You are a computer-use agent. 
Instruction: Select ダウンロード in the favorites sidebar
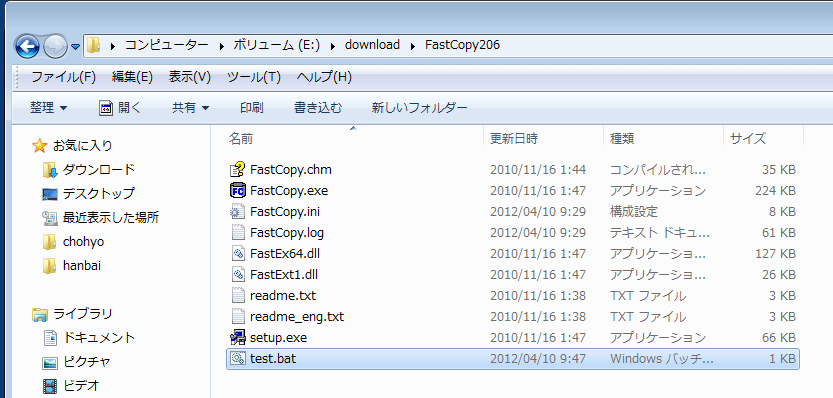click(89, 170)
